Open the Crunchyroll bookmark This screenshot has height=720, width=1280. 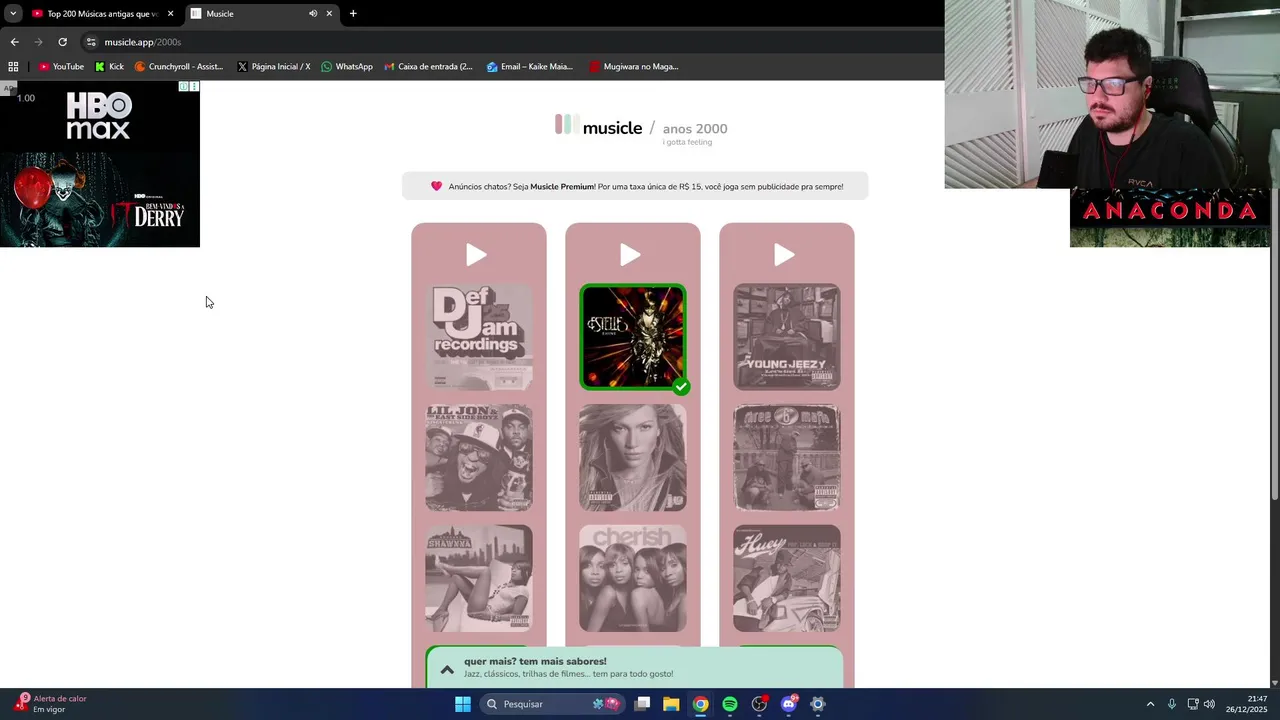(x=179, y=67)
